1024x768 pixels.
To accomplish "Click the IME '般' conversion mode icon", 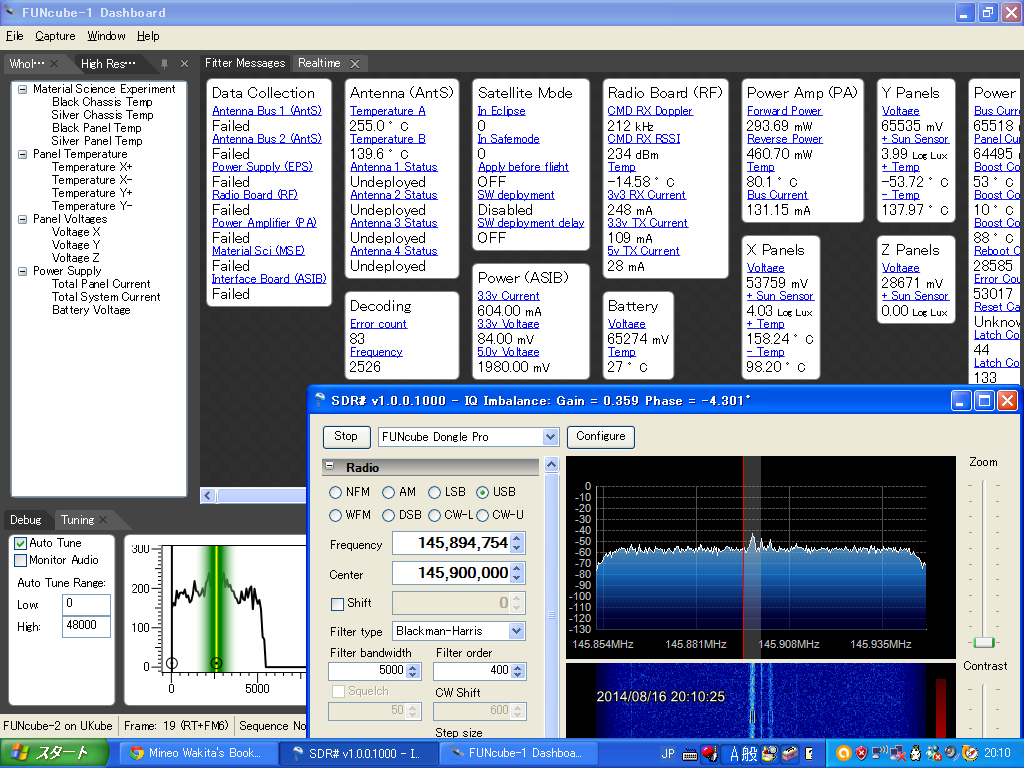I will (x=750, y=754).
